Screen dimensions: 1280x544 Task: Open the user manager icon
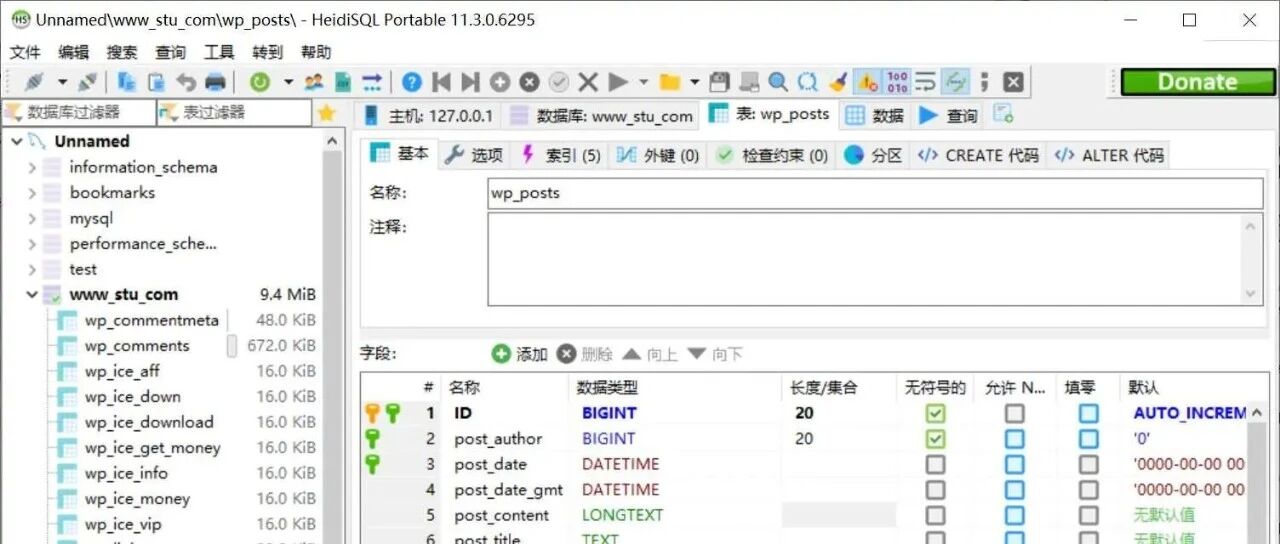pyautogui.click(x=314, y=82)
